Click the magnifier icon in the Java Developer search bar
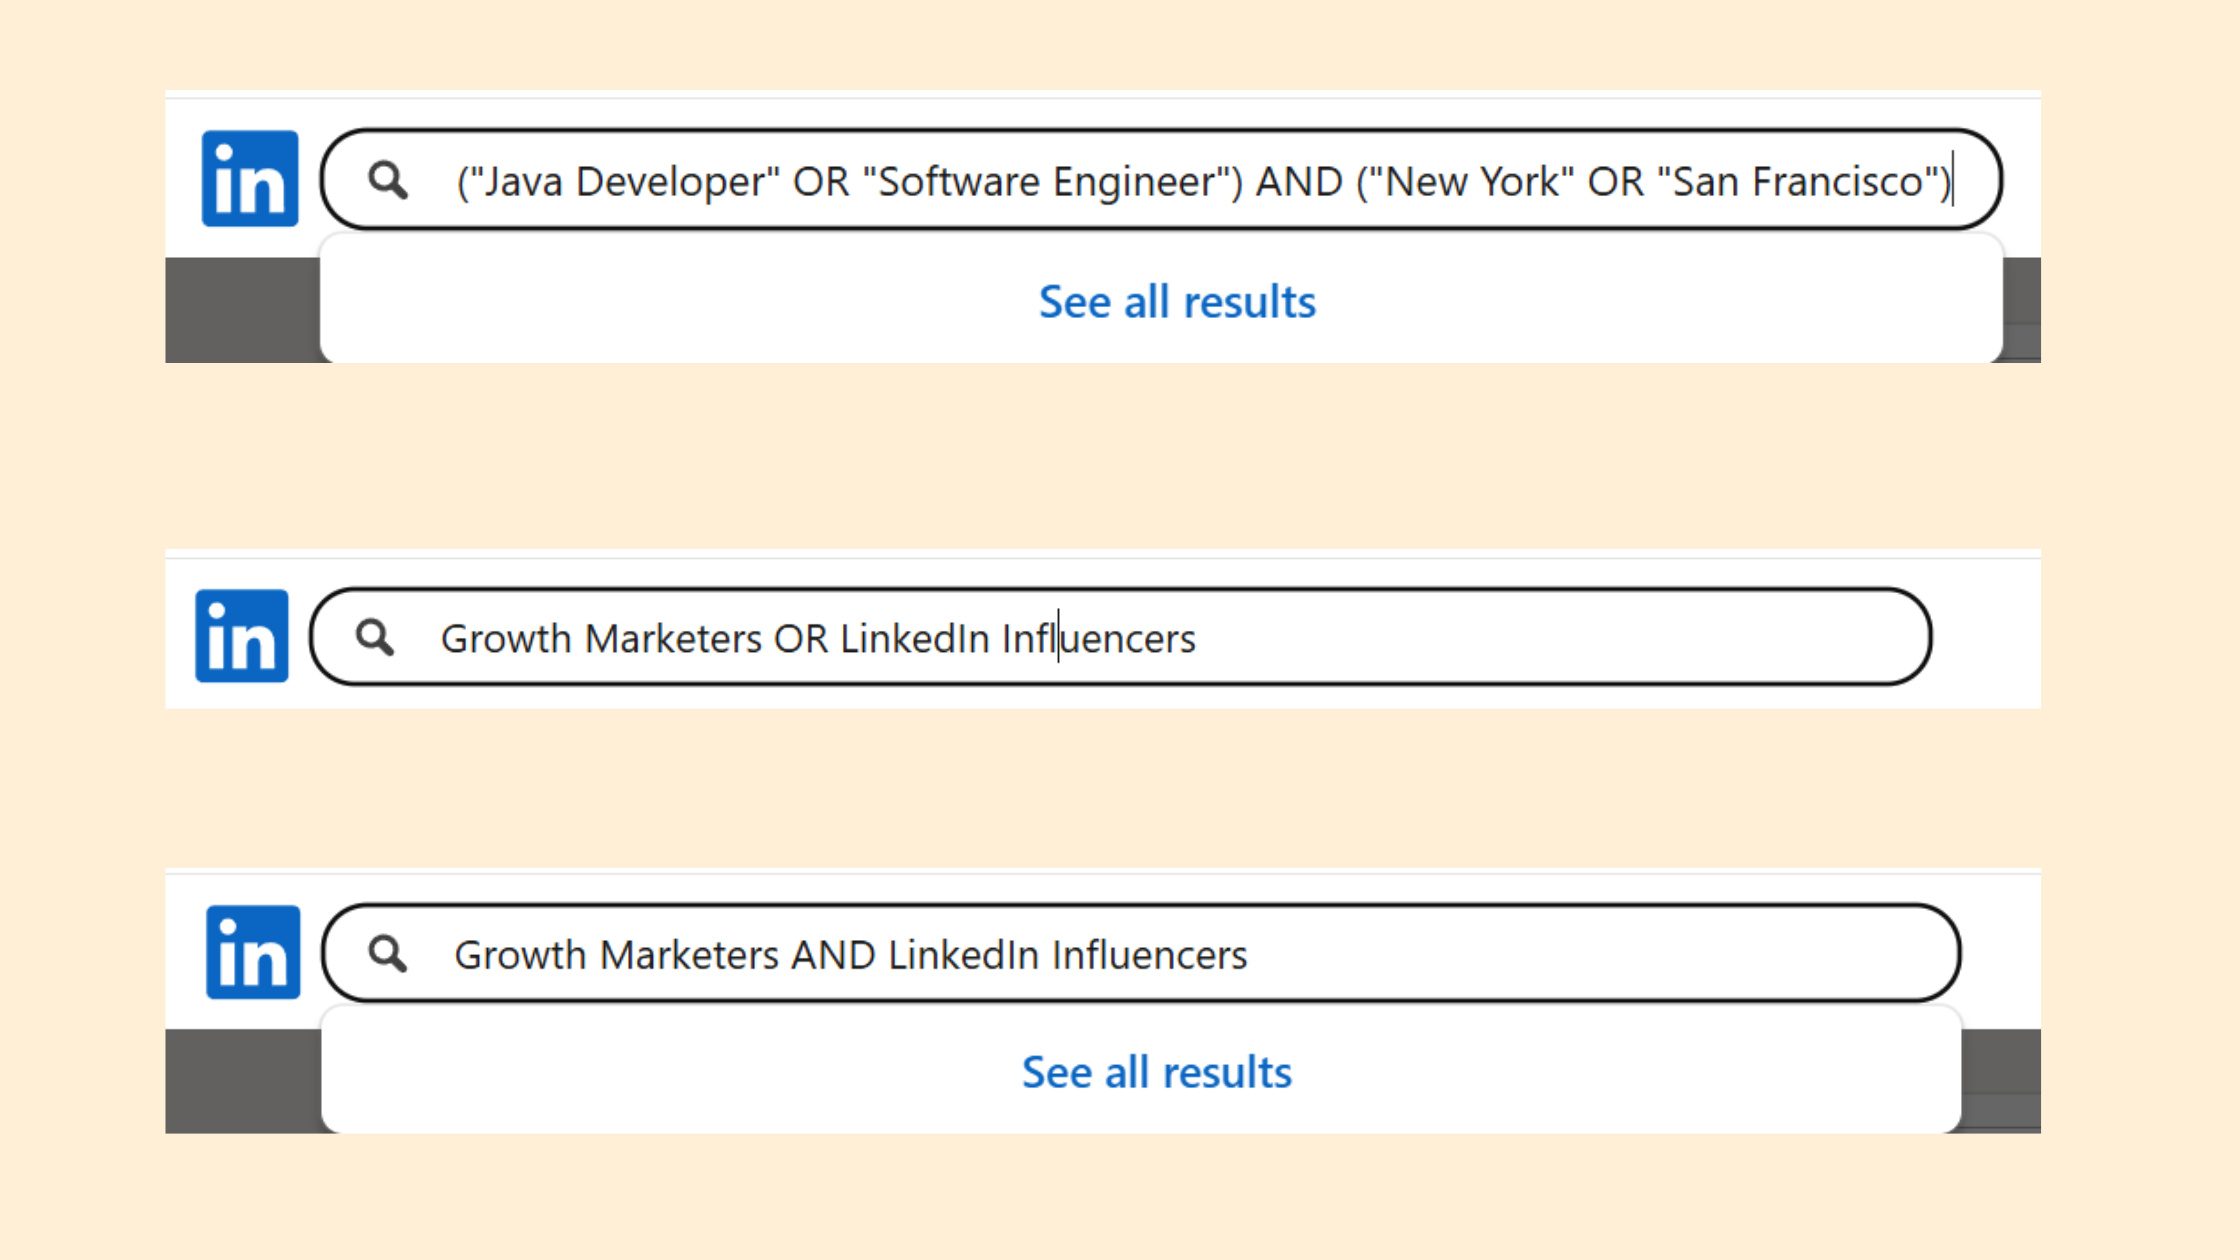The width and height of the screenshot is (2240, 1260). coord(388,180)
